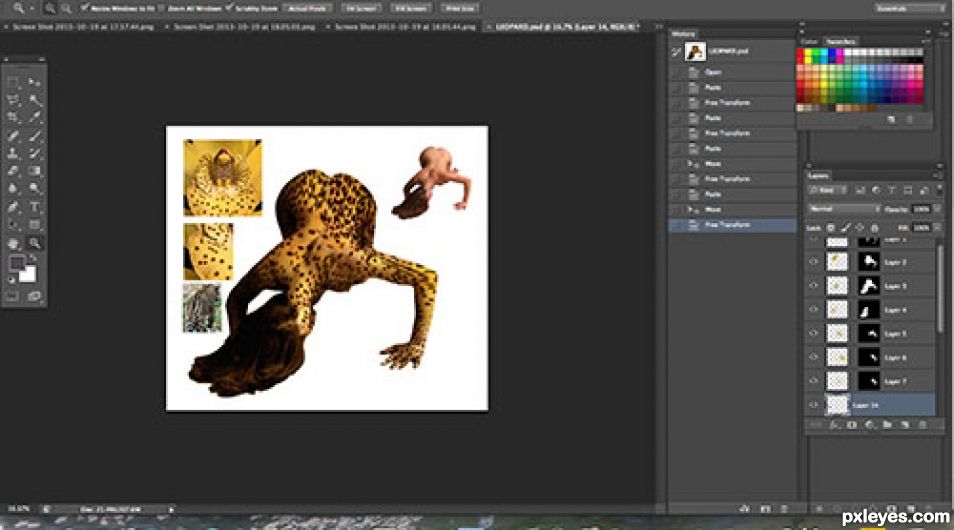Screen dimensions: 954x530
Task: Pick the red swatch in Swatches panel
Action: coord(801,54)
